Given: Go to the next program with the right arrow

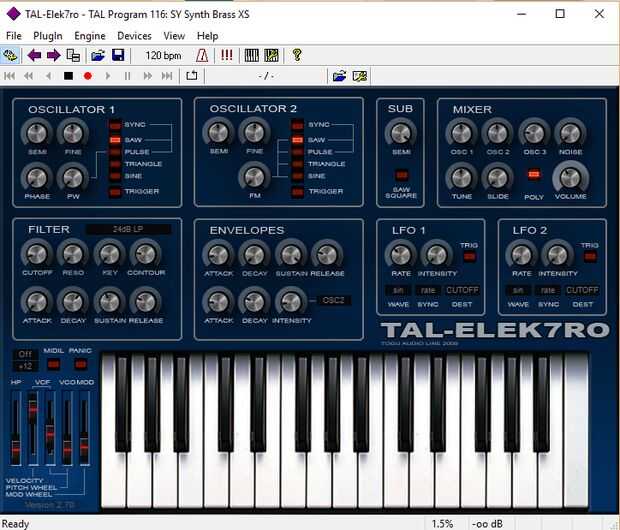Looking at the screenshot, I should pos(53,55).
